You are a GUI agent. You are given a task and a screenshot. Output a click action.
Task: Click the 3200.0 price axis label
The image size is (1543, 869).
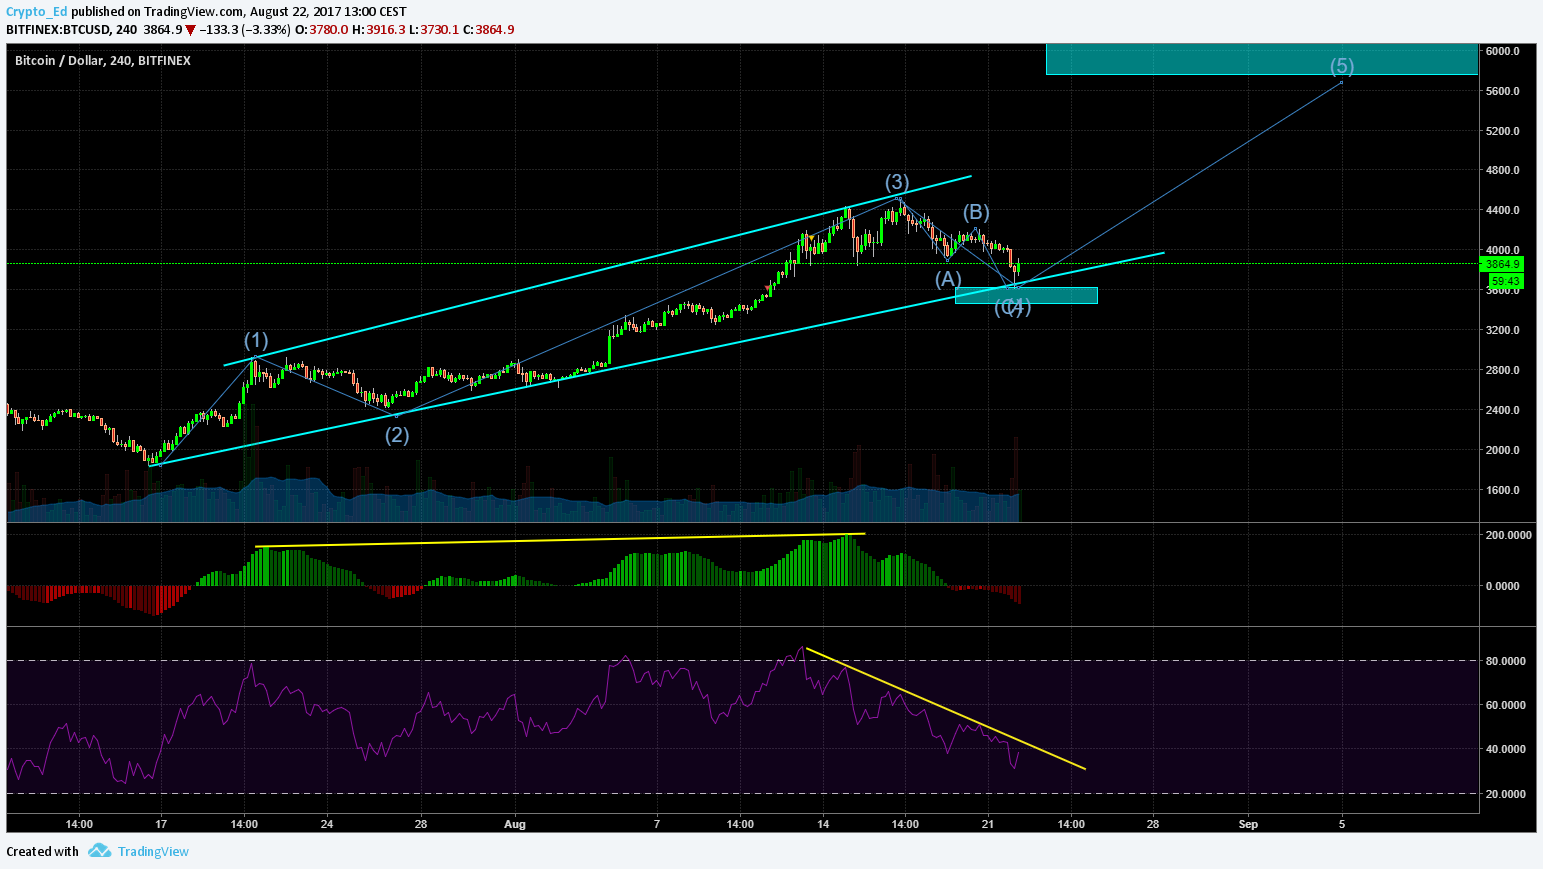coord(1502,330)
